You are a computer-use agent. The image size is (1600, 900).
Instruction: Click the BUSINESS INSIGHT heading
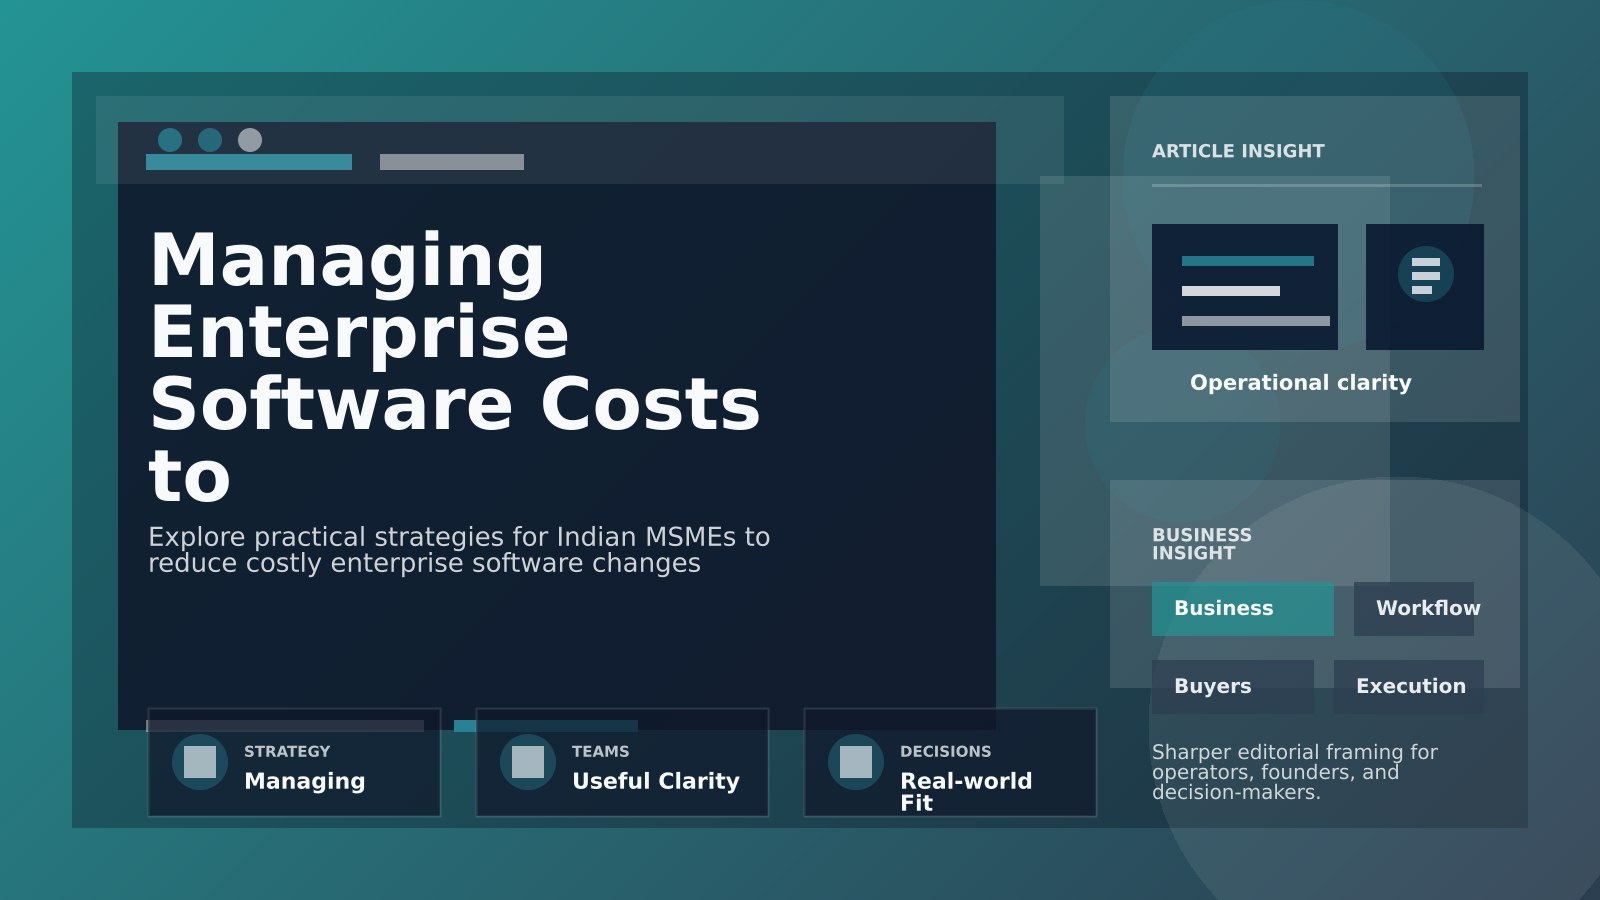[1202, 544]
